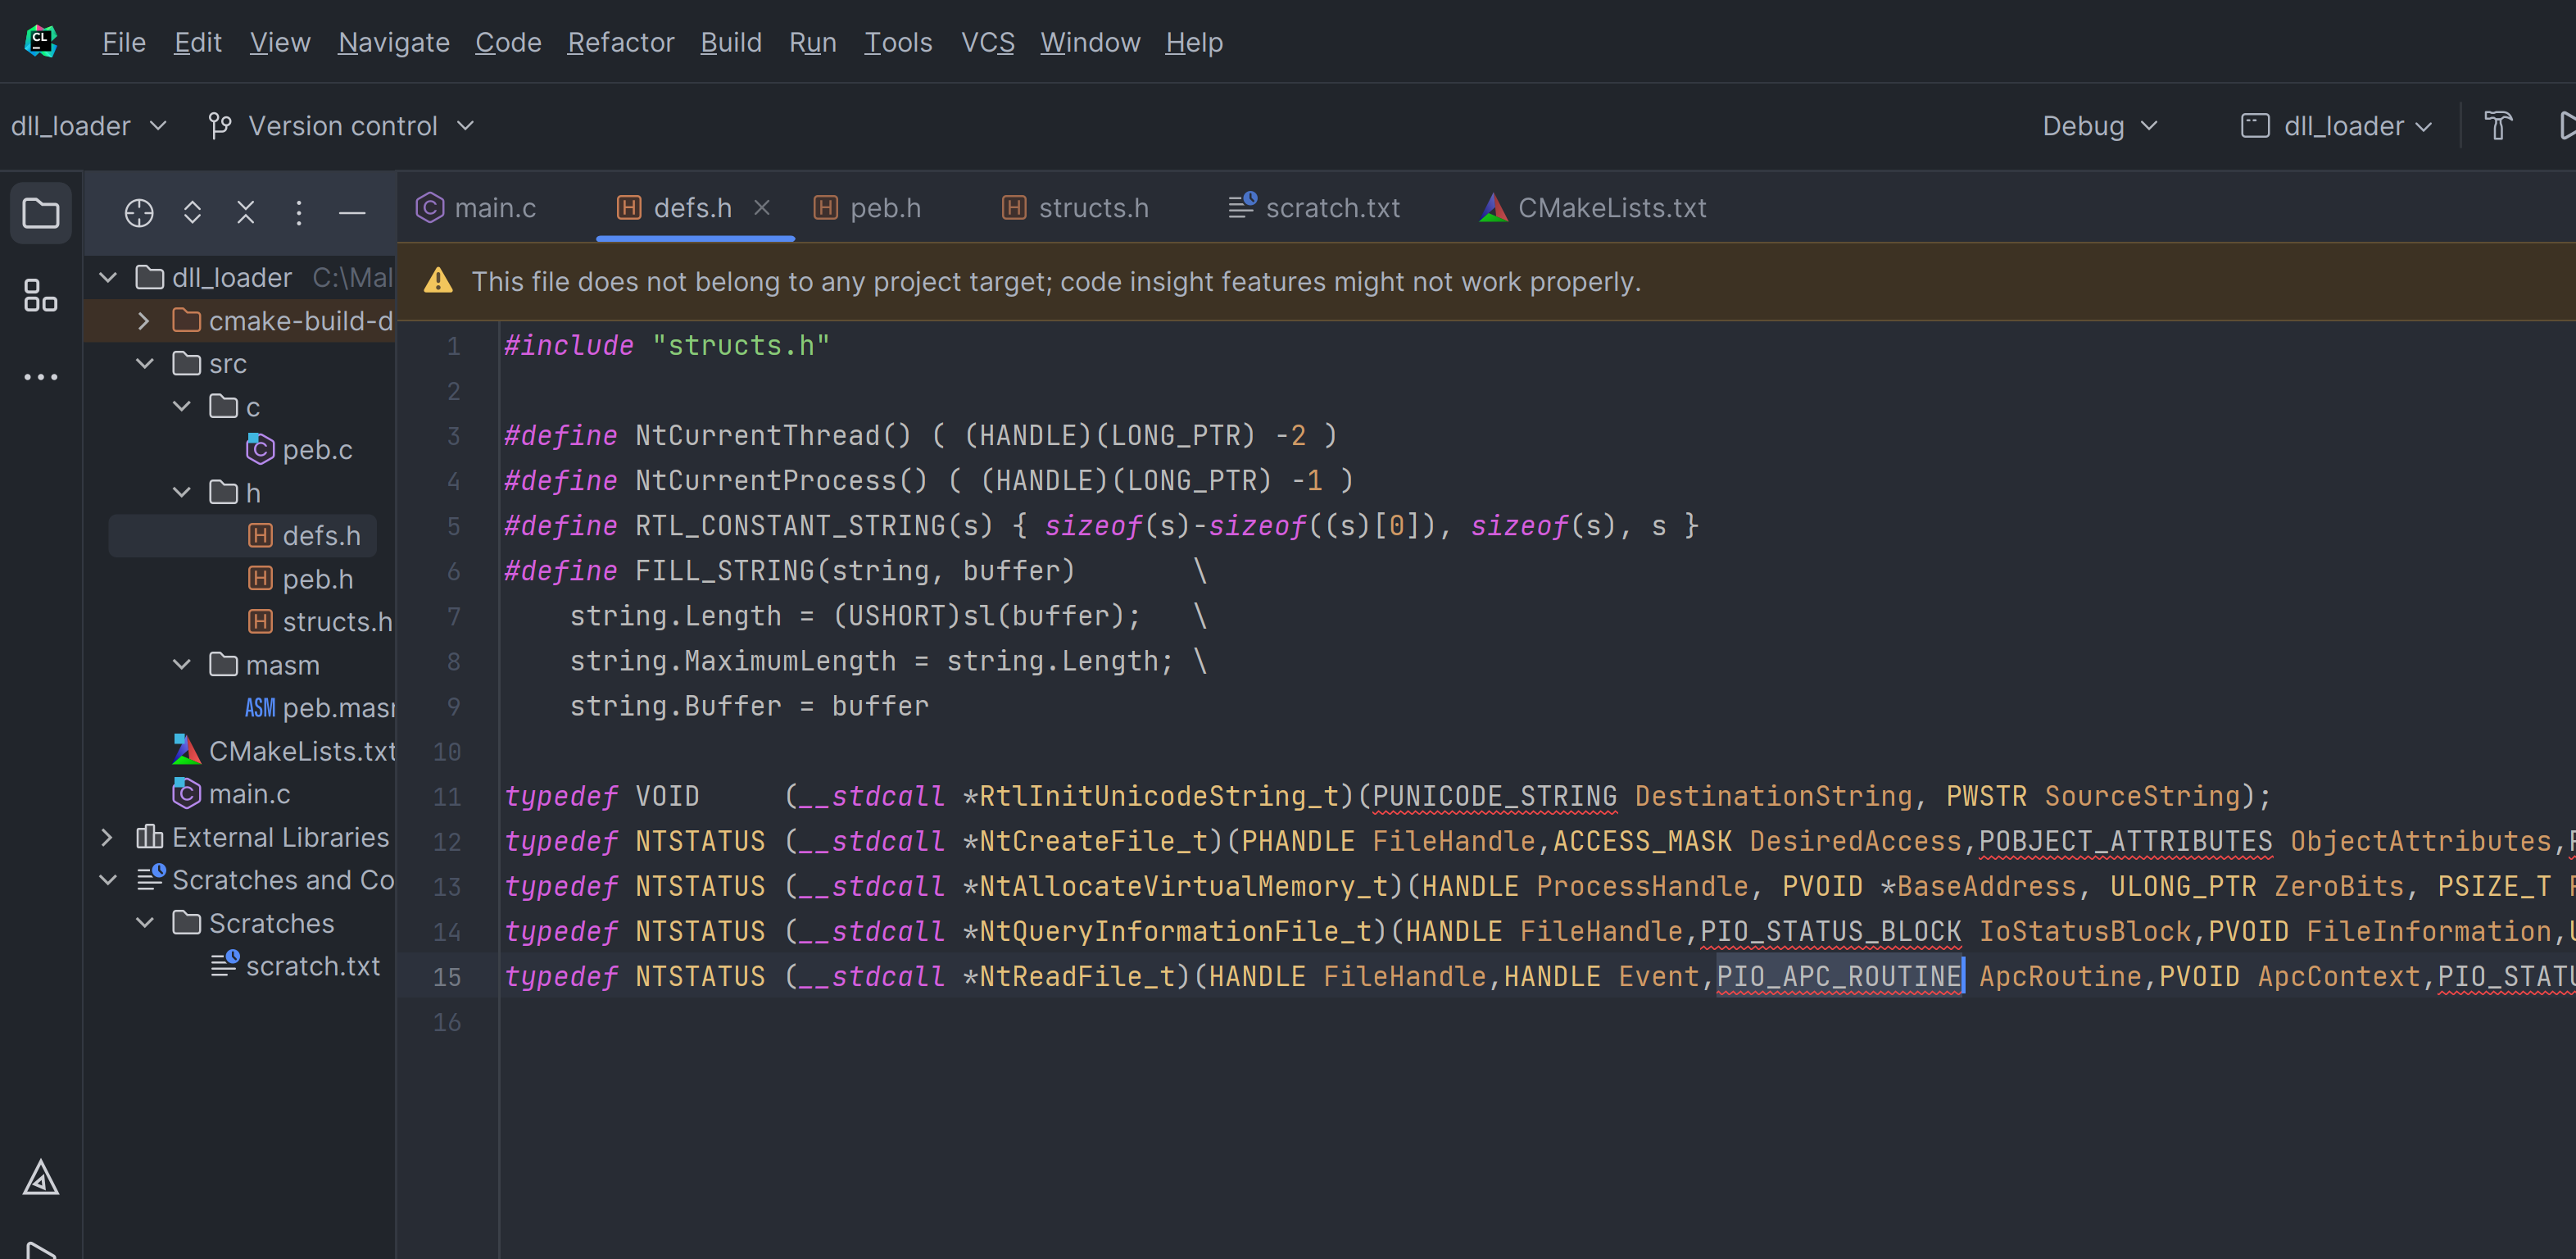Open Project panel options kebab menu
Viewport: 2576px width, 1259px height.
[x=298, y=212]
